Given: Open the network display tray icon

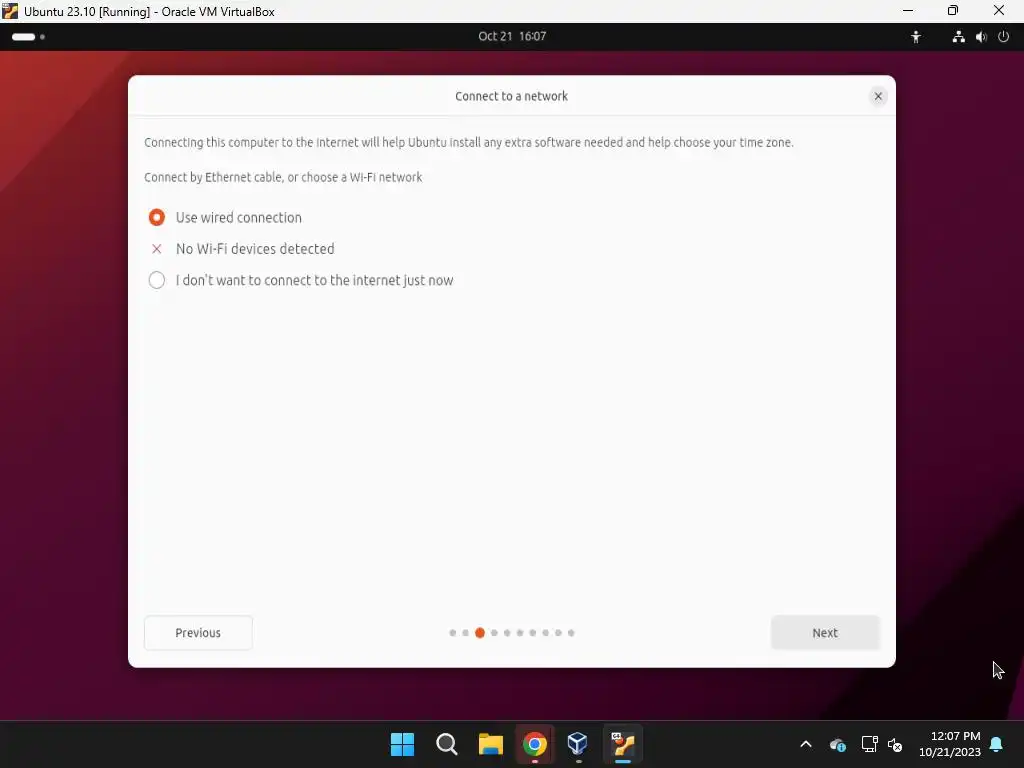Looking at the screenshot, I should [x=869, y=744].
